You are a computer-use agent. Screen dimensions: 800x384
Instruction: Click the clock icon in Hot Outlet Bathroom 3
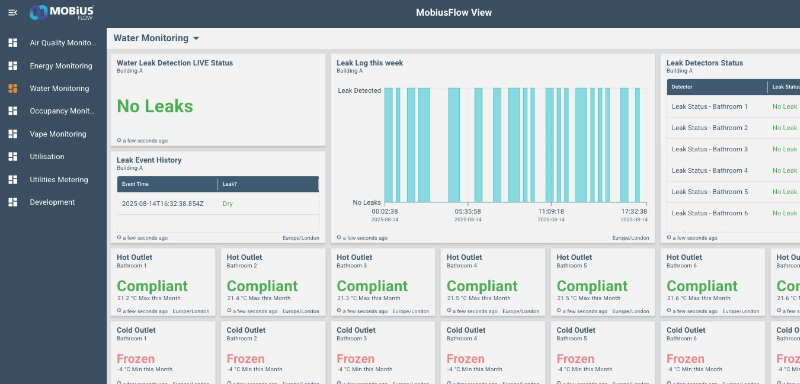tap(339, 311)
